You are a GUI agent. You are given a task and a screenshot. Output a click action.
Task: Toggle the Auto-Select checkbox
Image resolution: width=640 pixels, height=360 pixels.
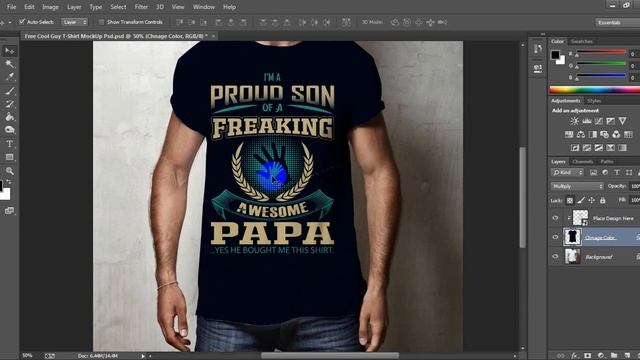(22, 22)
